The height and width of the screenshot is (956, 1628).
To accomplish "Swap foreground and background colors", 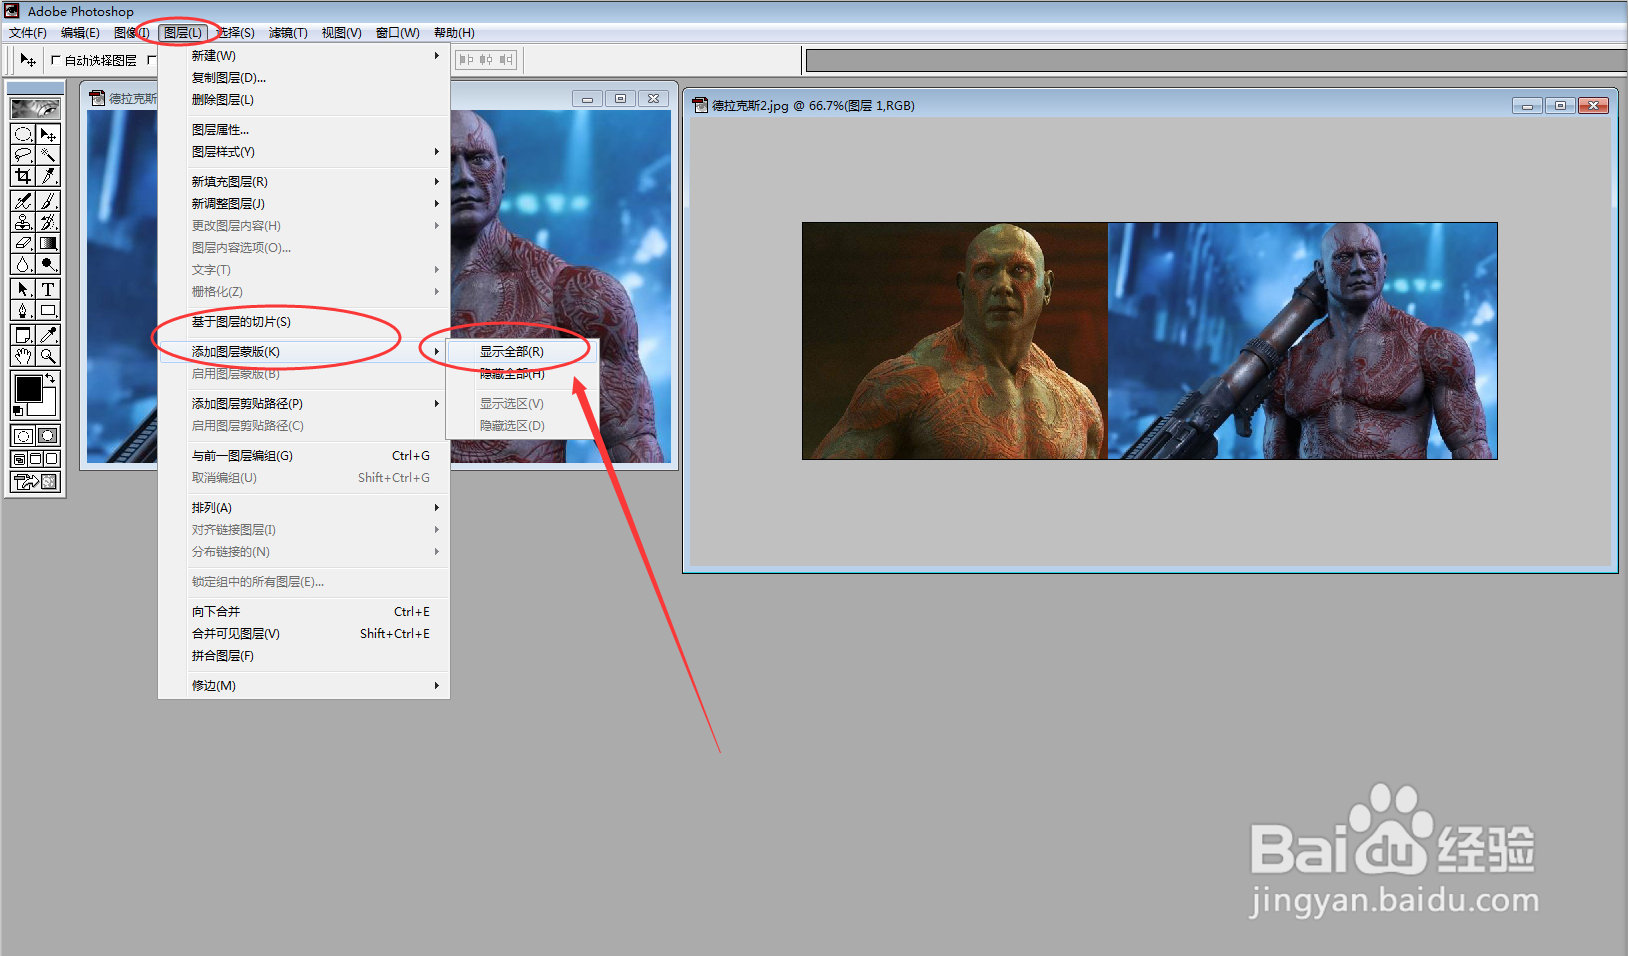I will click(51, 379).
